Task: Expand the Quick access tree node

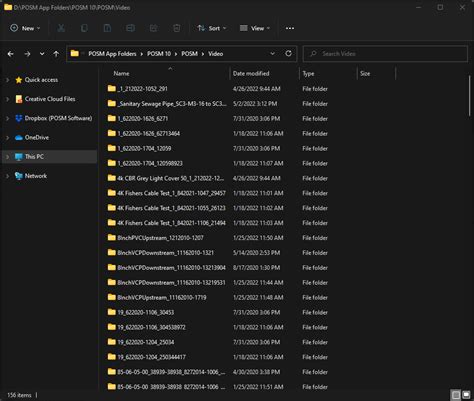Action: (x=7, y=80)
